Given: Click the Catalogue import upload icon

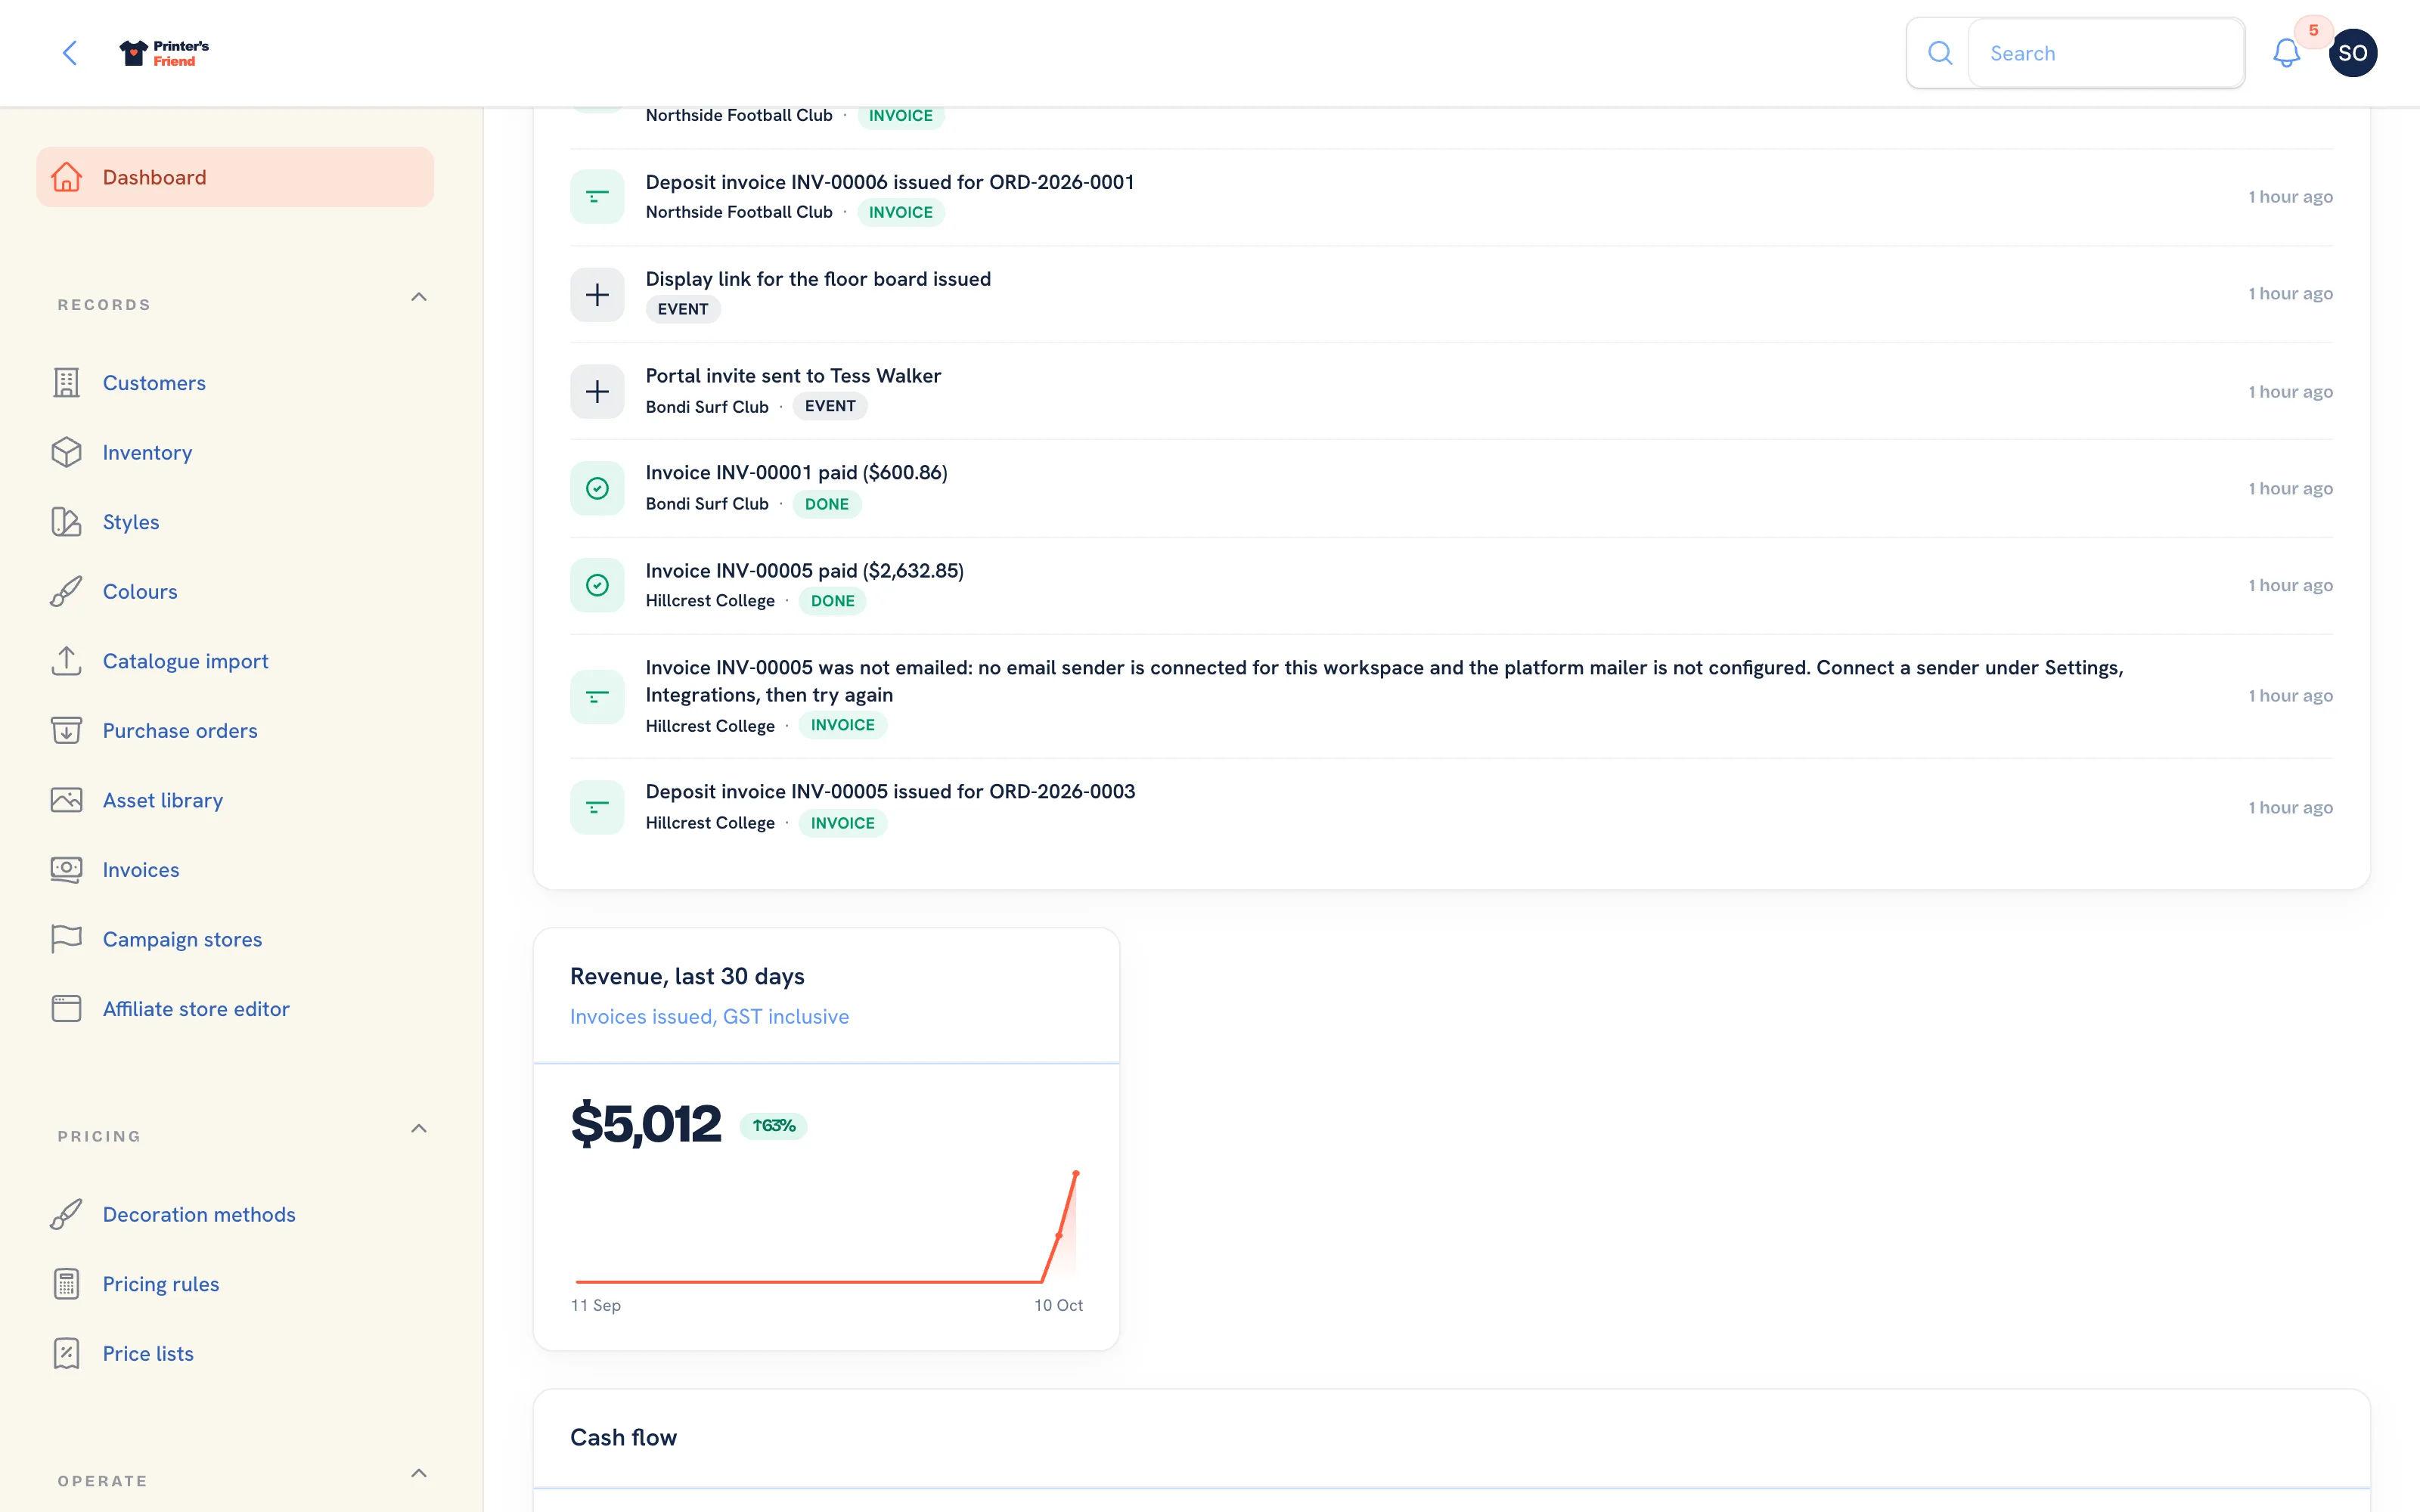Looking at the screenshot, I should (66, 661).
